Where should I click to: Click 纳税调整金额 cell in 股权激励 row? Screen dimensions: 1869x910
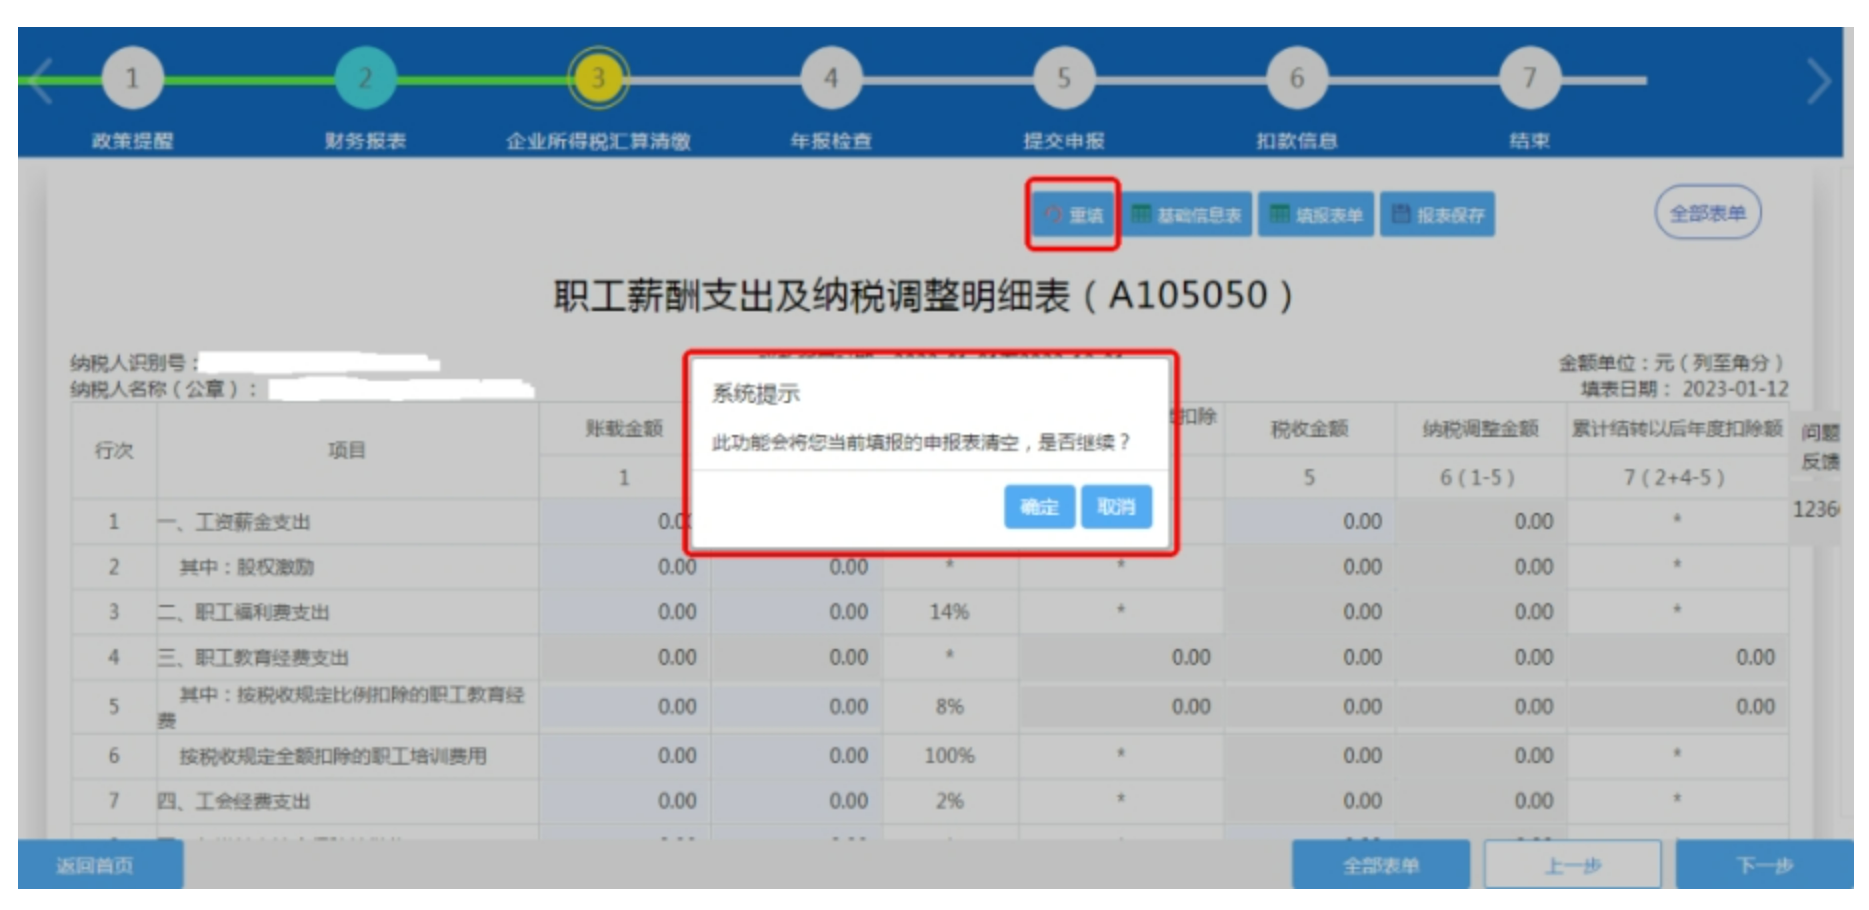coord(1481,567)
